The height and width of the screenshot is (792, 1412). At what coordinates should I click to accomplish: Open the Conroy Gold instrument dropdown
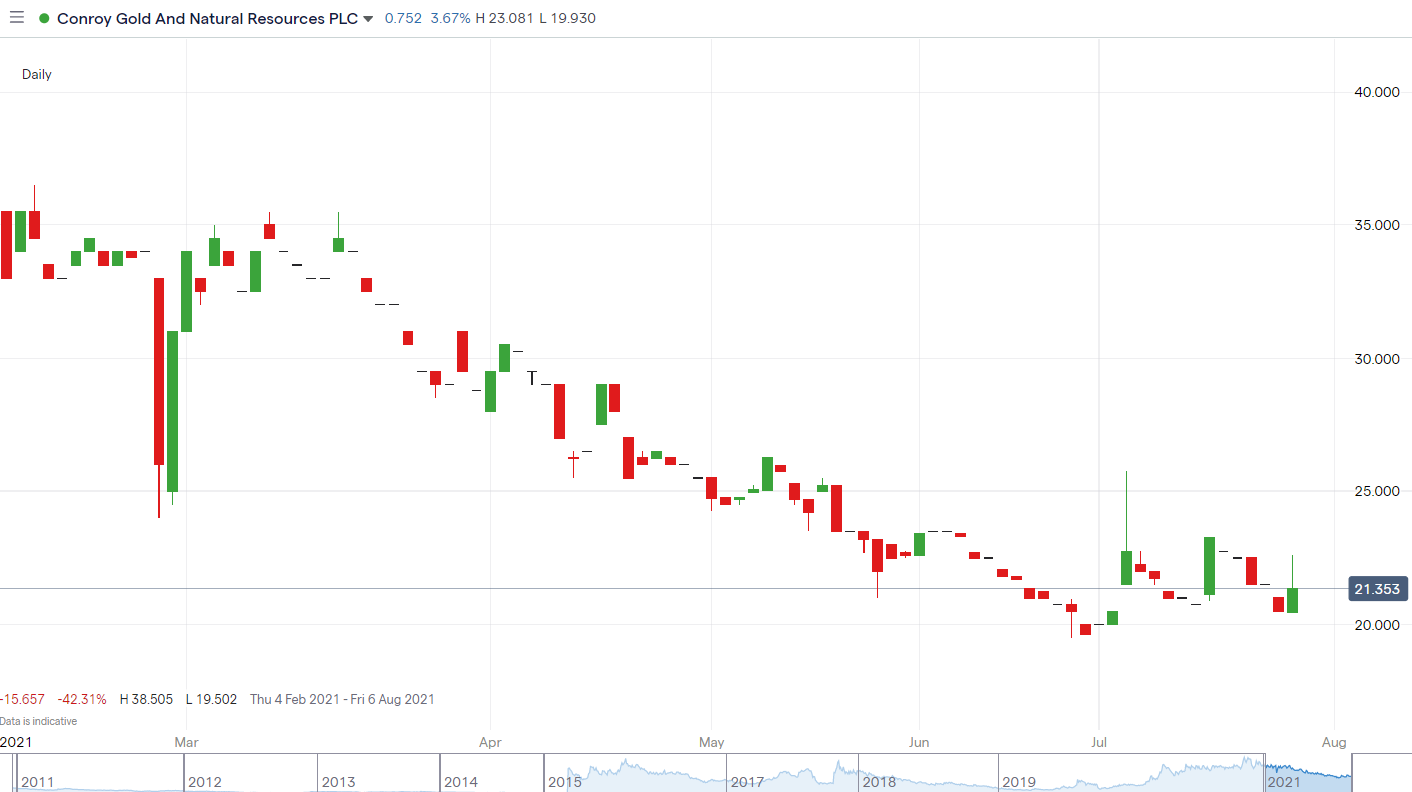(368, 18)
